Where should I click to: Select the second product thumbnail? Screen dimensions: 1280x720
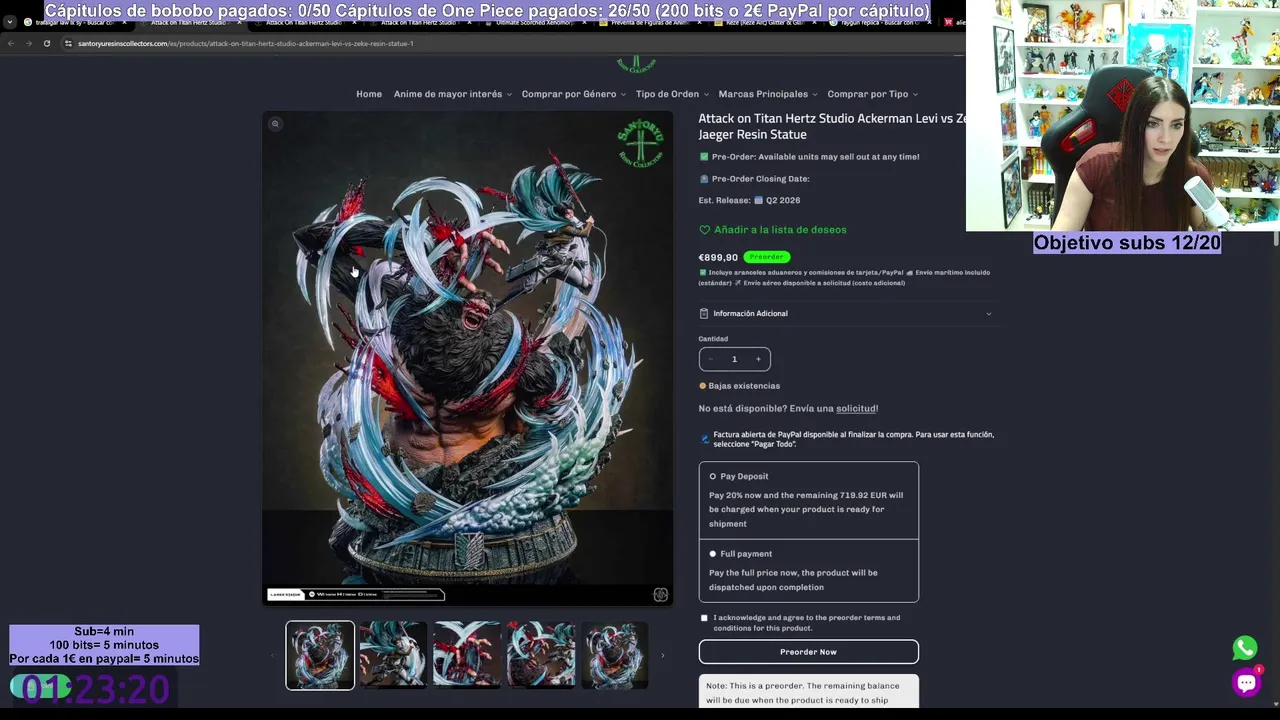(393, 656)
